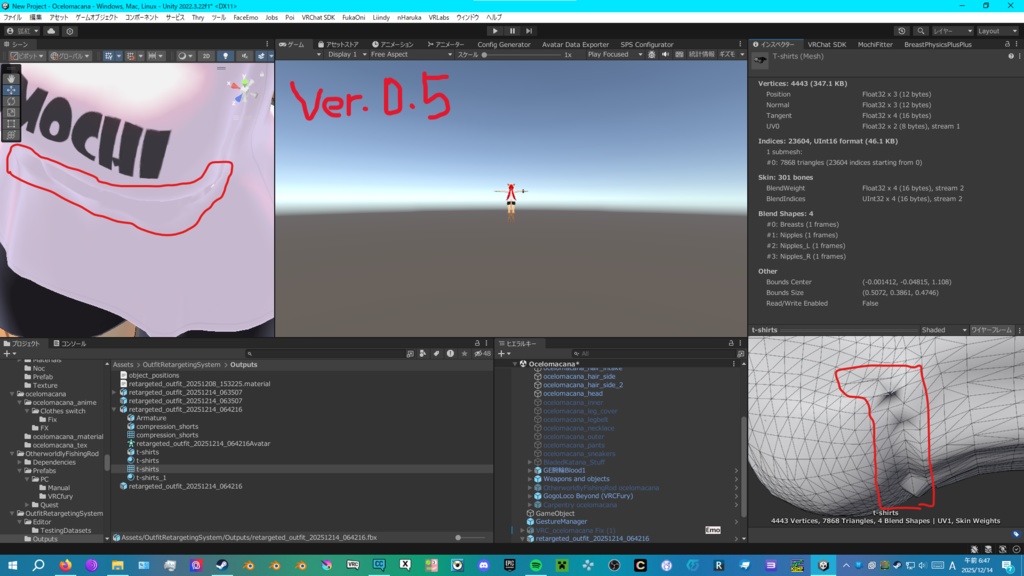The image size is (1024, 576).
Task: Toggle scene lighting lightbulb
Action: [x=225, y=56]
